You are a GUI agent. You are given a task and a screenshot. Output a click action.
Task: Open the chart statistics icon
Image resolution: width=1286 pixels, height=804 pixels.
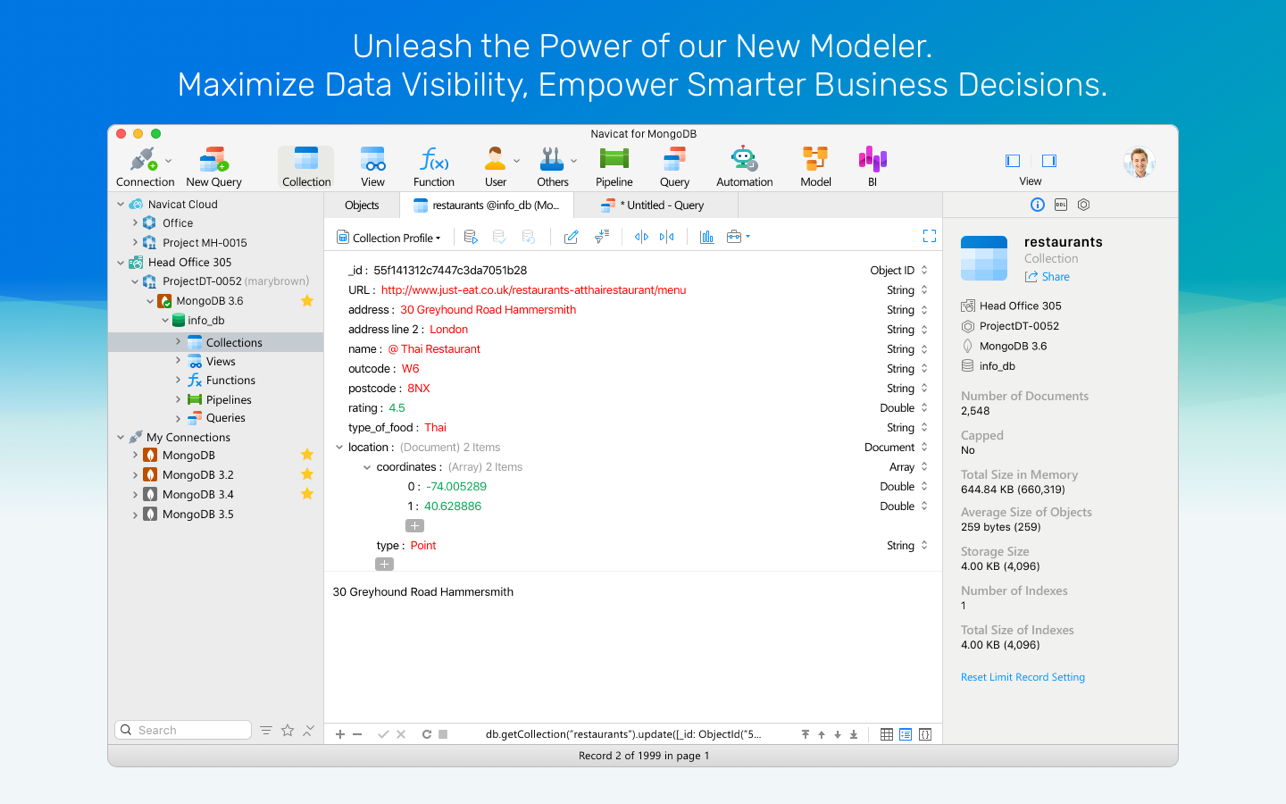click(707, 237)
